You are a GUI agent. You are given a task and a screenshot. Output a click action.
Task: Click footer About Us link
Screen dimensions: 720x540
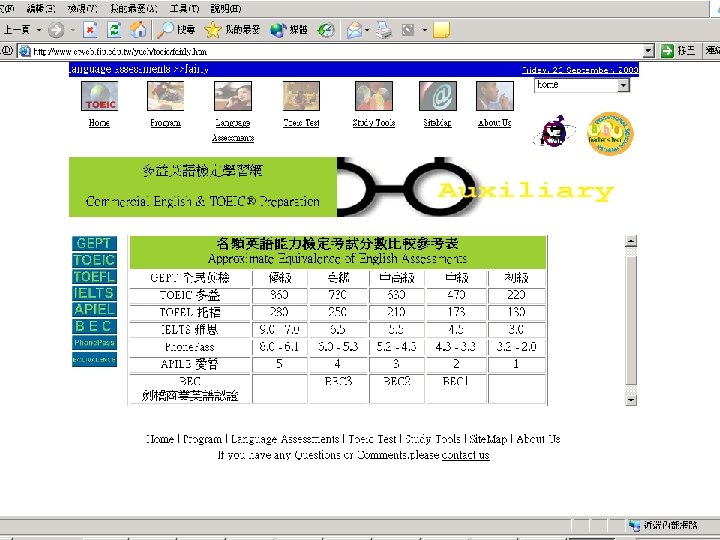[x=538, y=439]
